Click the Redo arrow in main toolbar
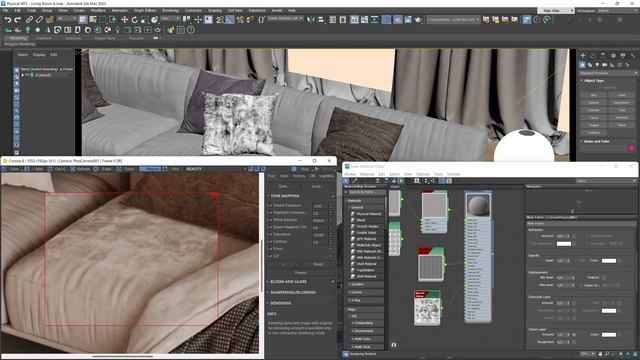This screenshot has height=360, width=640. pos(18,20)
